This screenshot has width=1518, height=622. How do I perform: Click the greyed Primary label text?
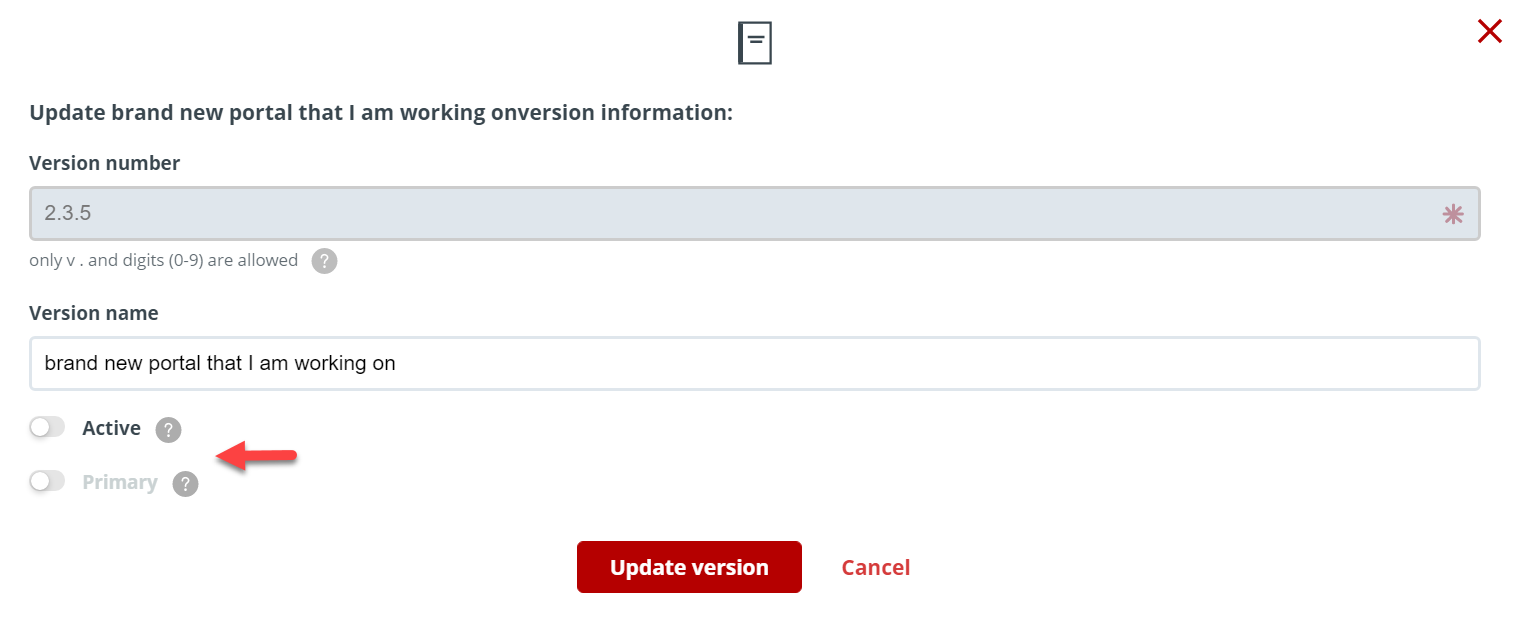120,482
